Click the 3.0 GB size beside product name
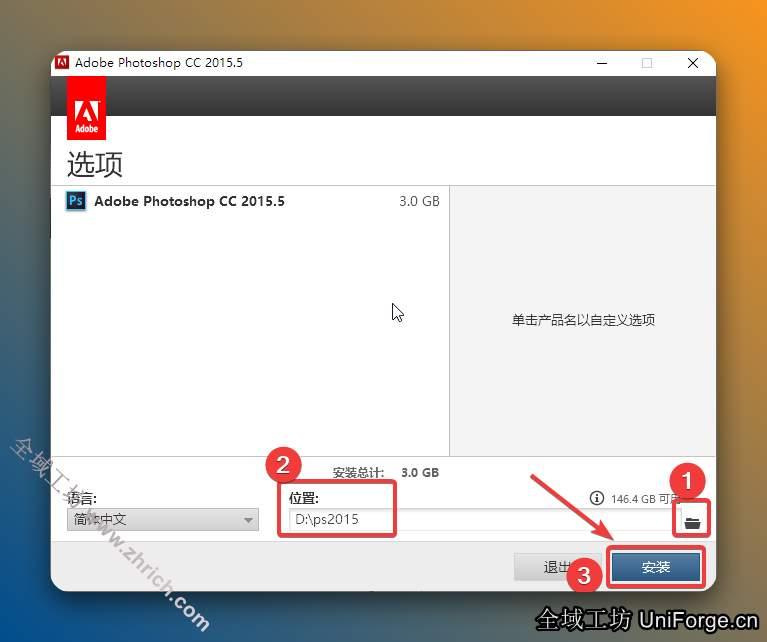767x642 pixels. tap(419, 201)
